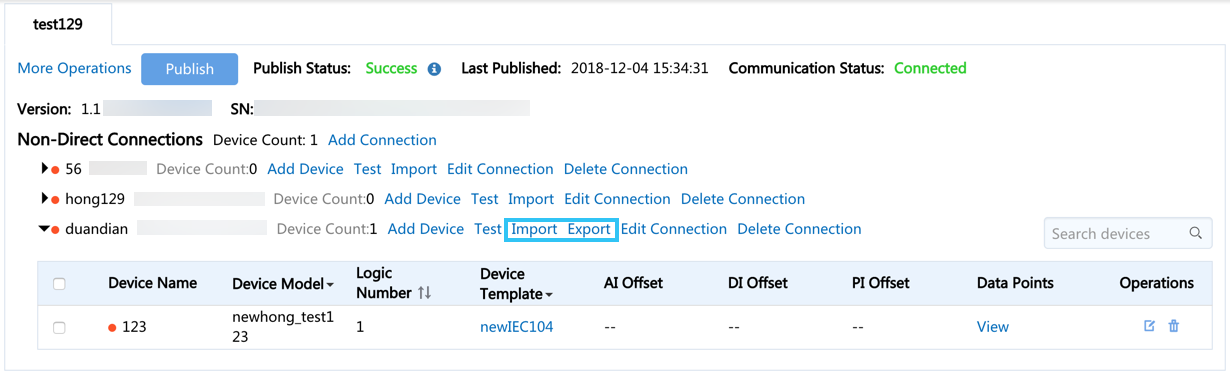Click the delete trash icon for device 123

(x=1174, y=326)
